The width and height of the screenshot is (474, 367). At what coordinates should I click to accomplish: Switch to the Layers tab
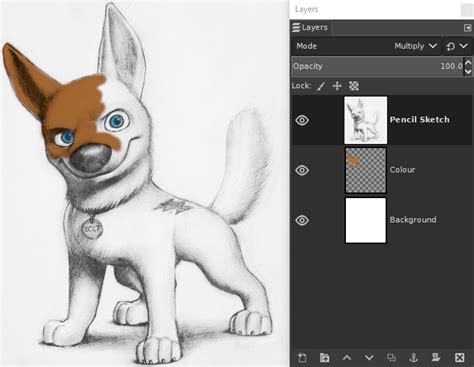tap(310, 27)
